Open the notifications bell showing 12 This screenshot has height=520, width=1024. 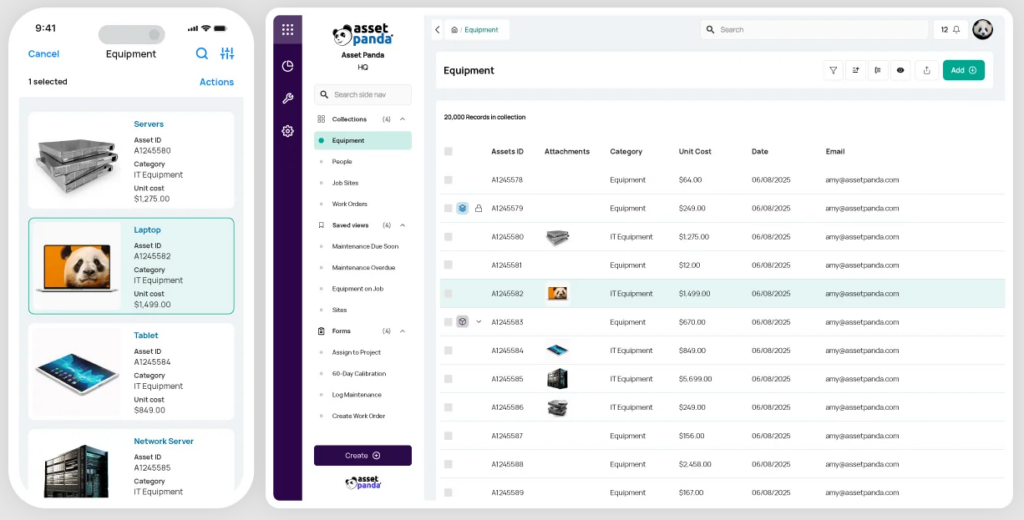(x=949, y=30)
